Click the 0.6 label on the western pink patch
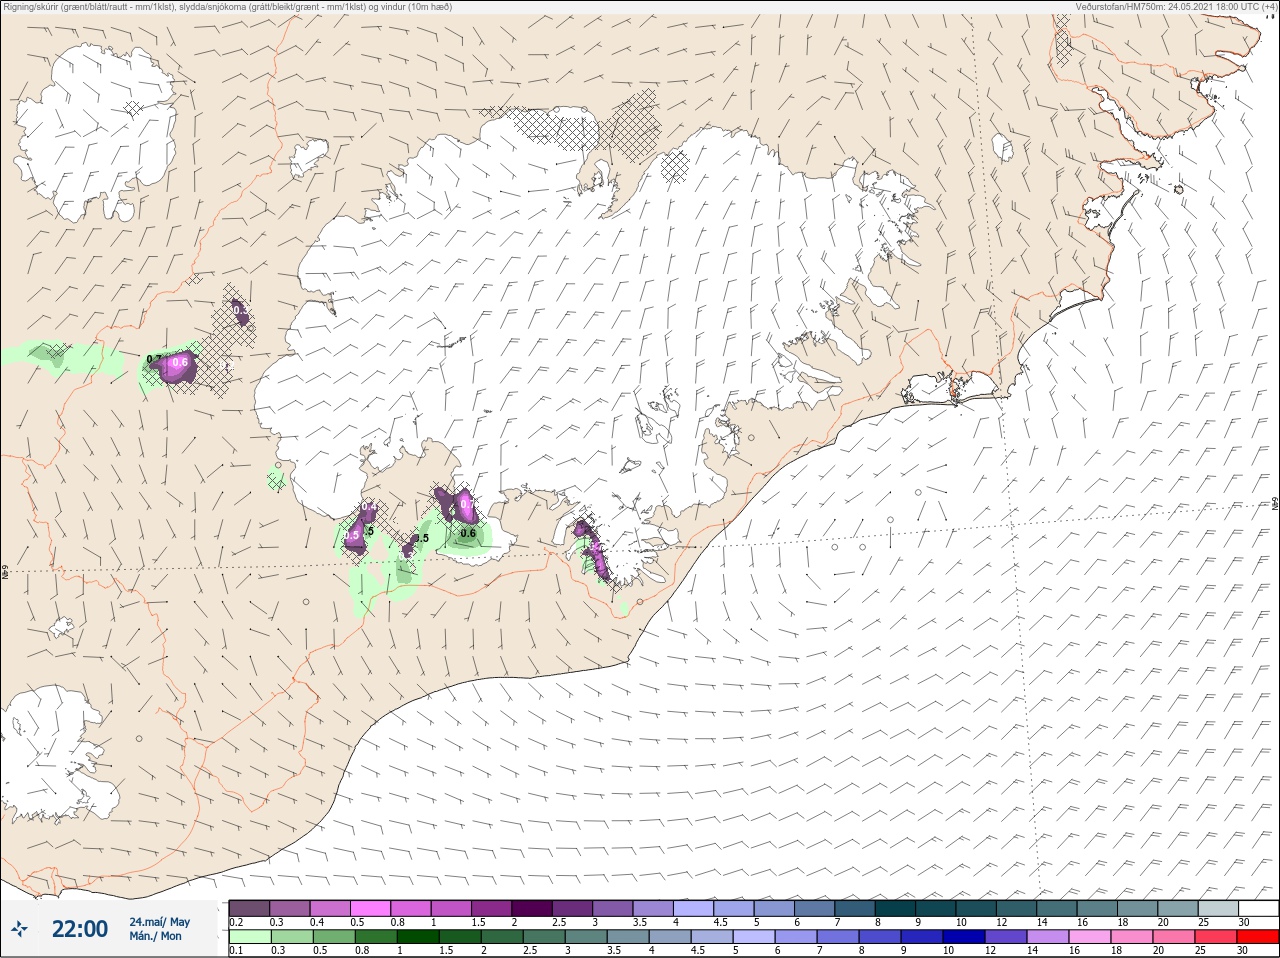Screen dimensions: 1280x958 180,362
